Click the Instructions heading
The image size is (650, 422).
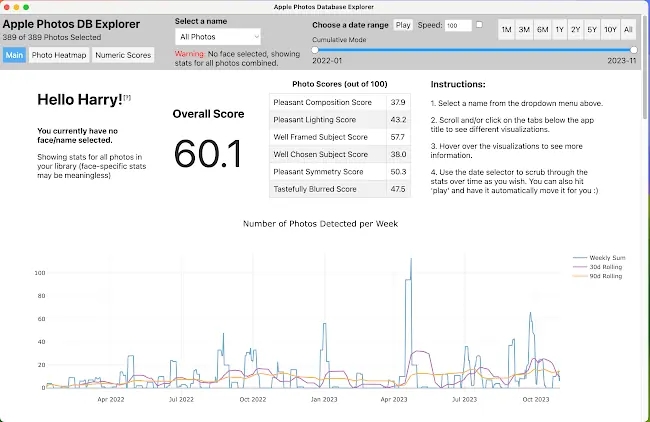[x=458, y=85]
